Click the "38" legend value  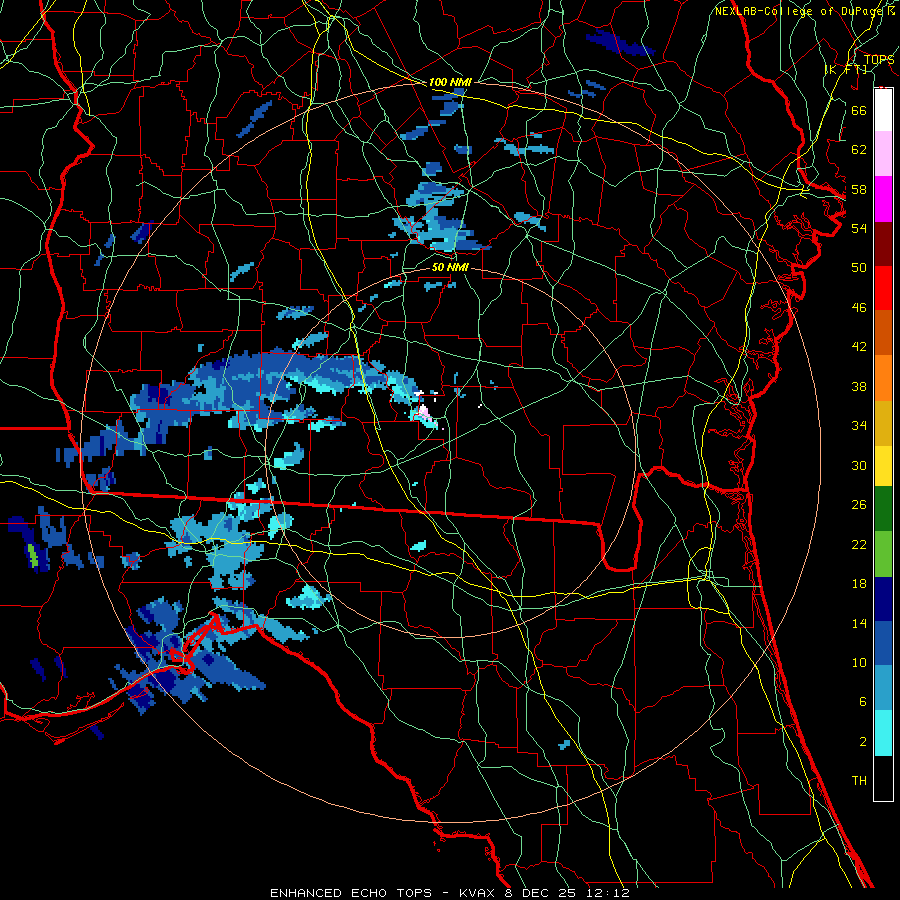click(x=859, y=386)
